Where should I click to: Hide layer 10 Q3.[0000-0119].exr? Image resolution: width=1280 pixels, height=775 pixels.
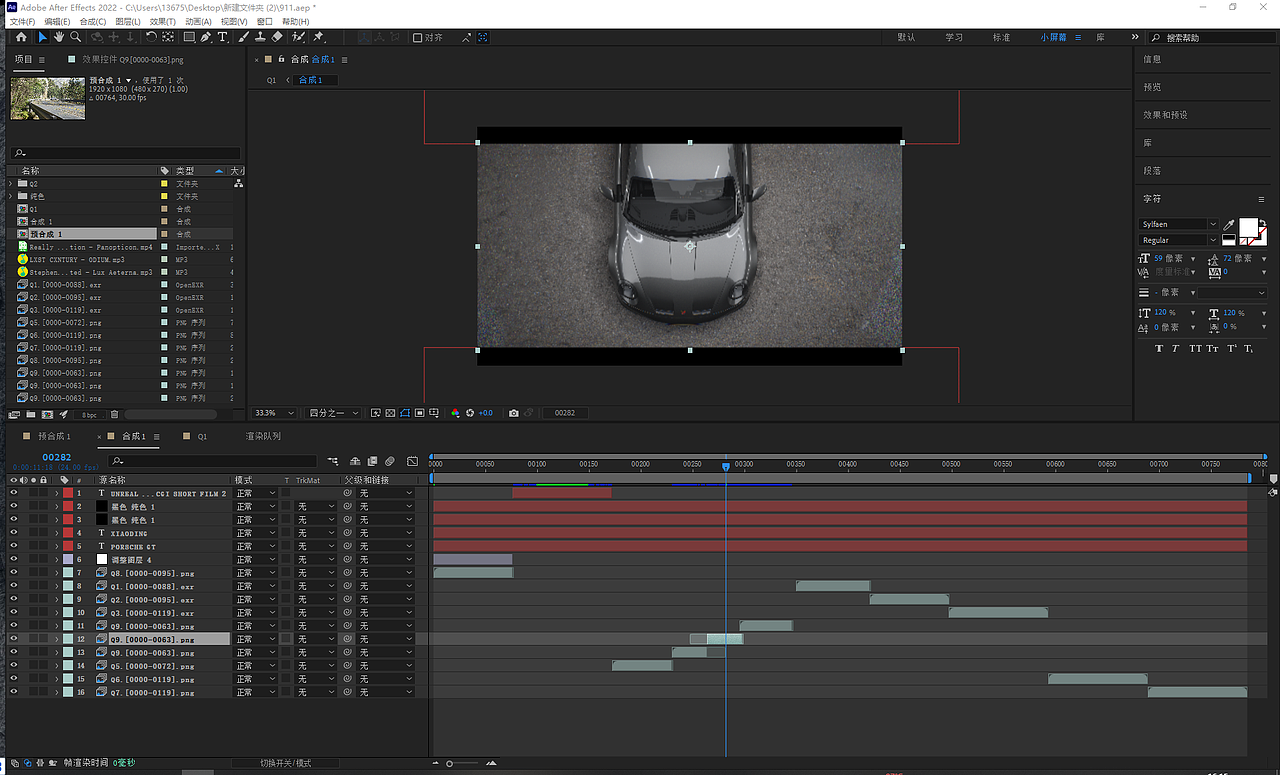click(x=14, y=612)
